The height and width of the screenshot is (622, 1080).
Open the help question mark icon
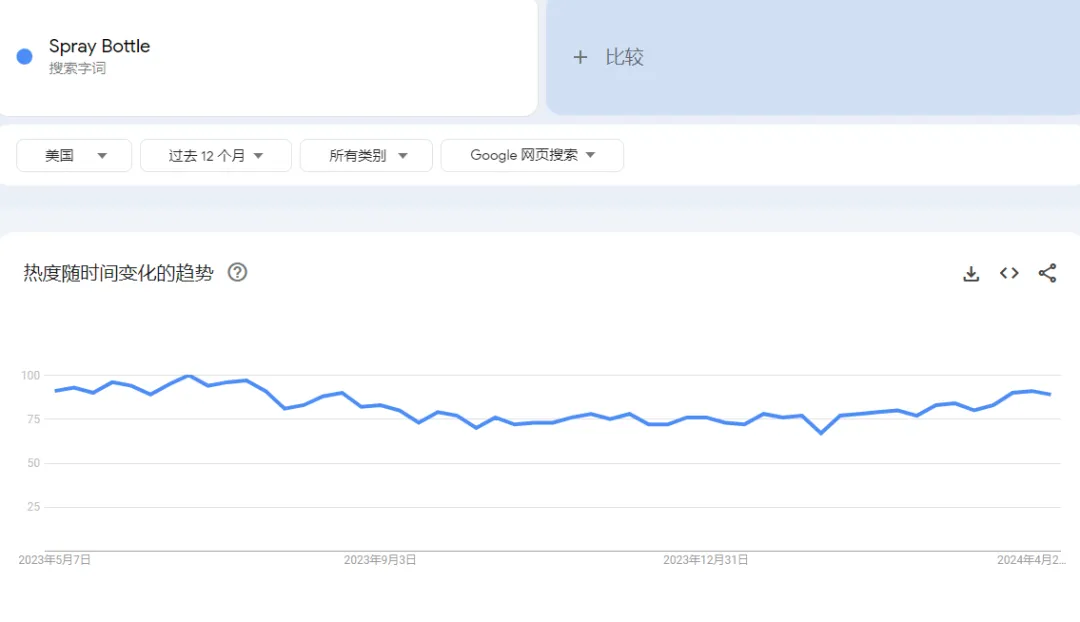click(237, 272)
